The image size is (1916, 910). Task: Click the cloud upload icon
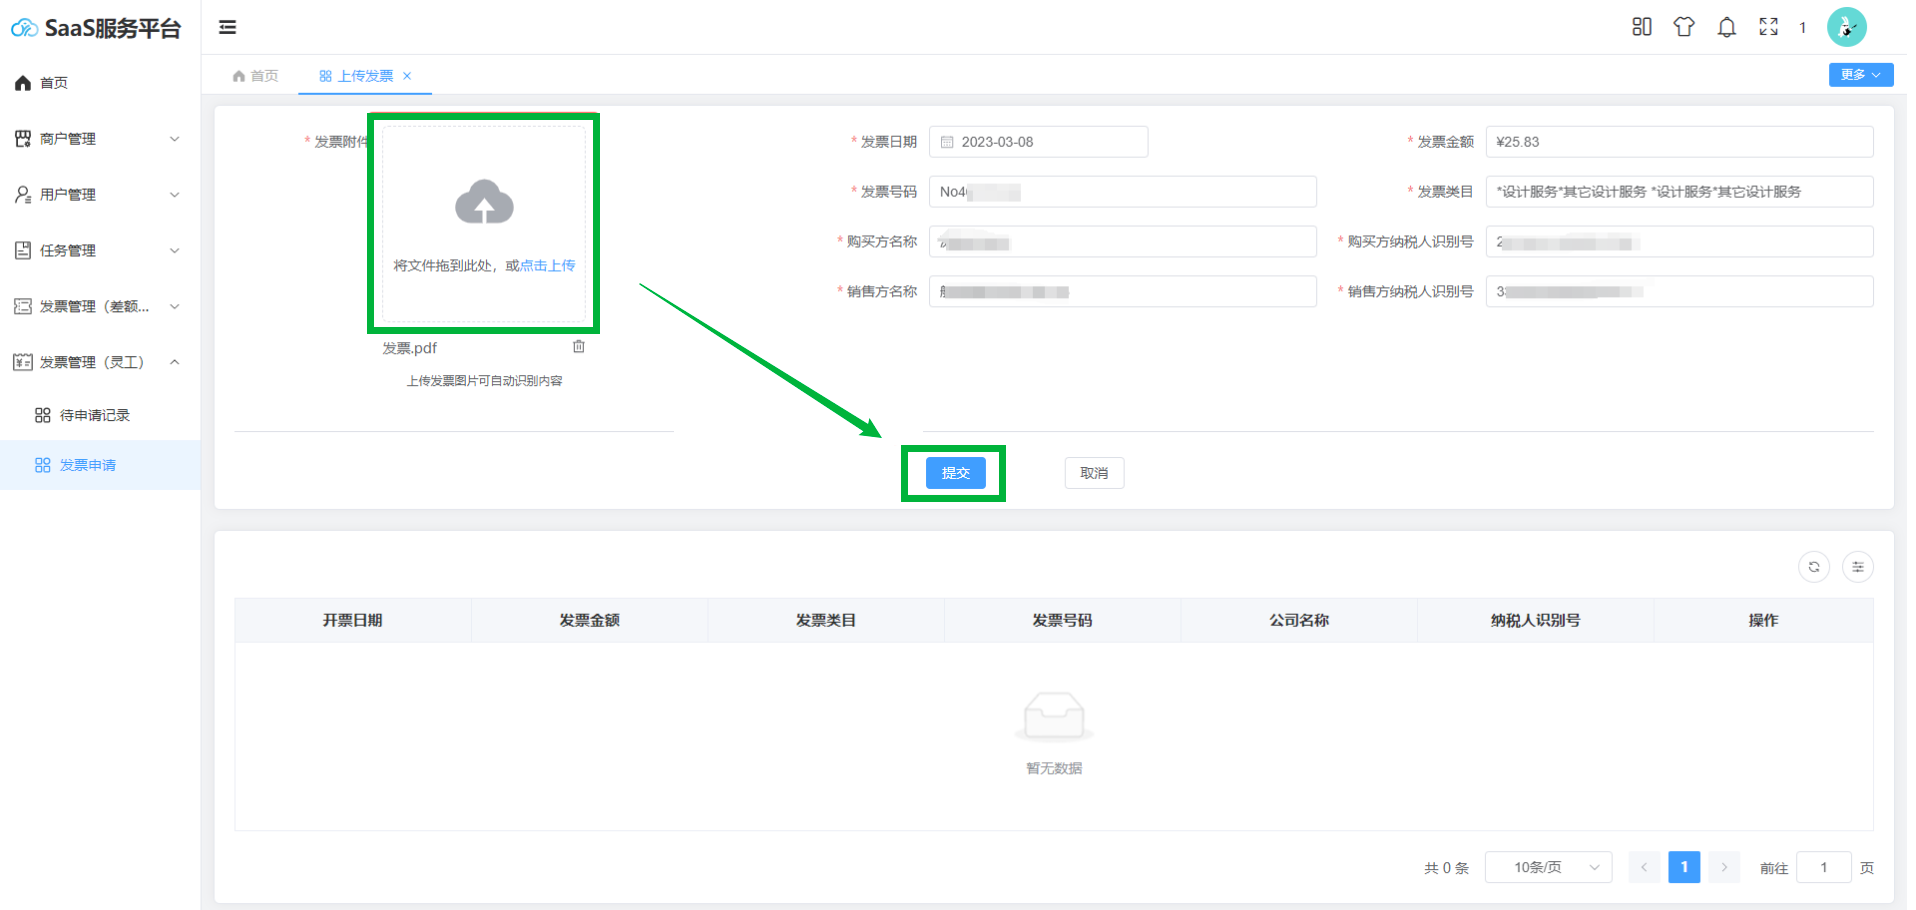pyautogui.click(x=484, y=203)
